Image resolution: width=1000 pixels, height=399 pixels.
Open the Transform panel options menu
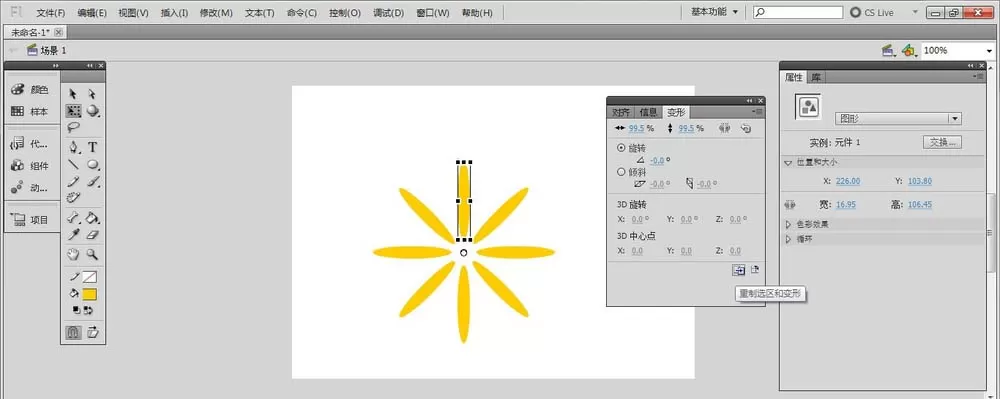point(758,112)
